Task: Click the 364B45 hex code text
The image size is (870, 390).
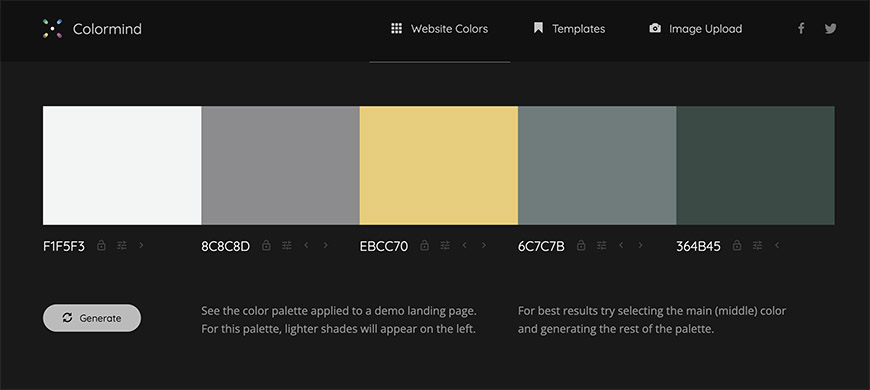Action: pos(698,246)
